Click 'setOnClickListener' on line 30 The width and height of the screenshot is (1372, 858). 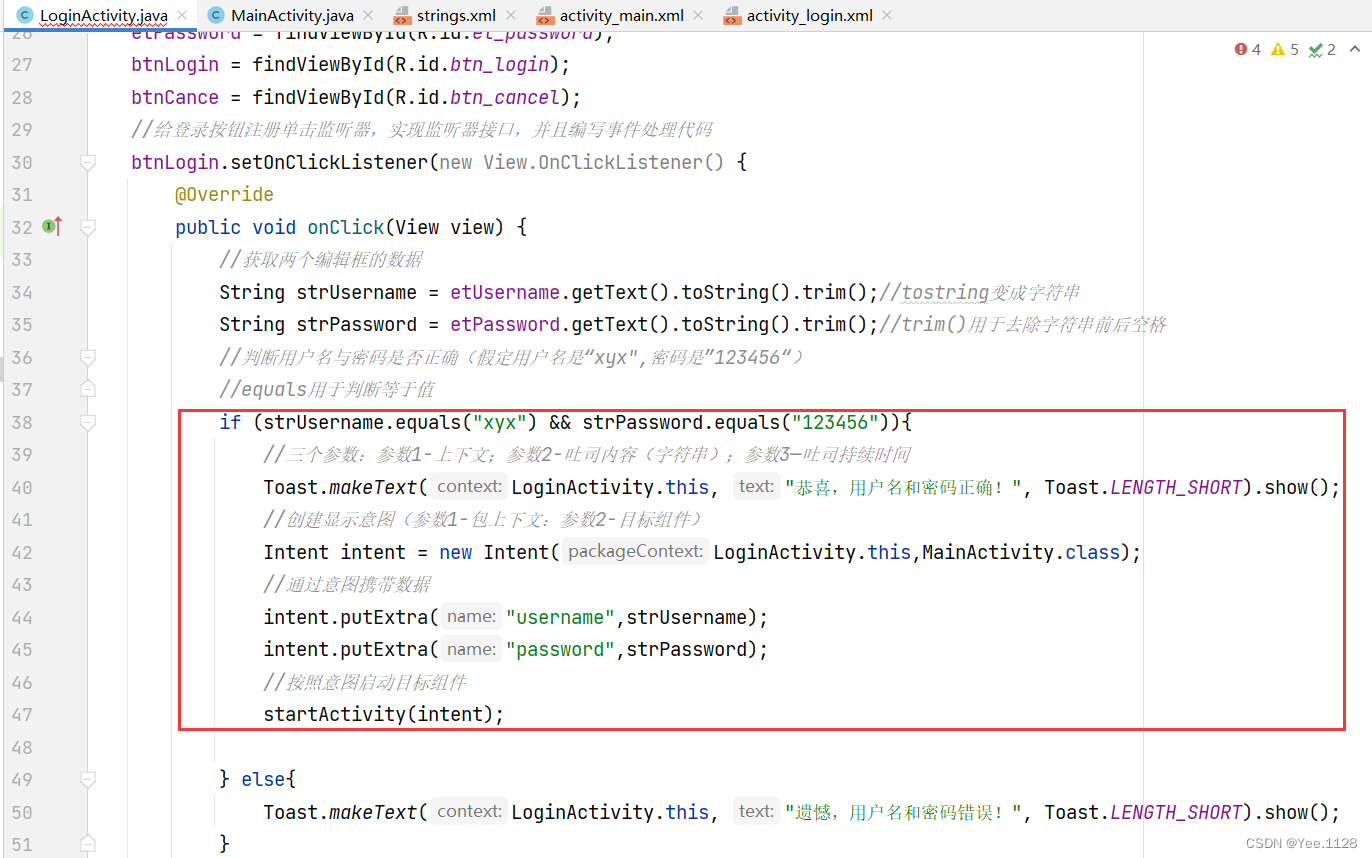click(x=329, y=162)
